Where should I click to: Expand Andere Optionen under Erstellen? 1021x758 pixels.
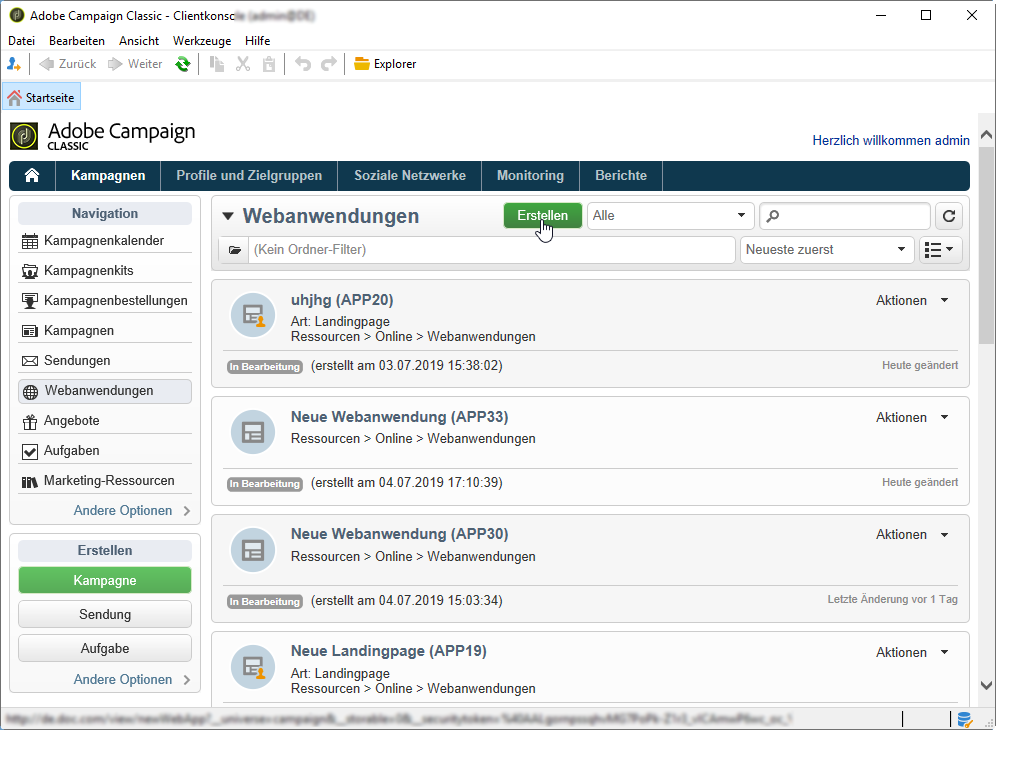[132, 679]
